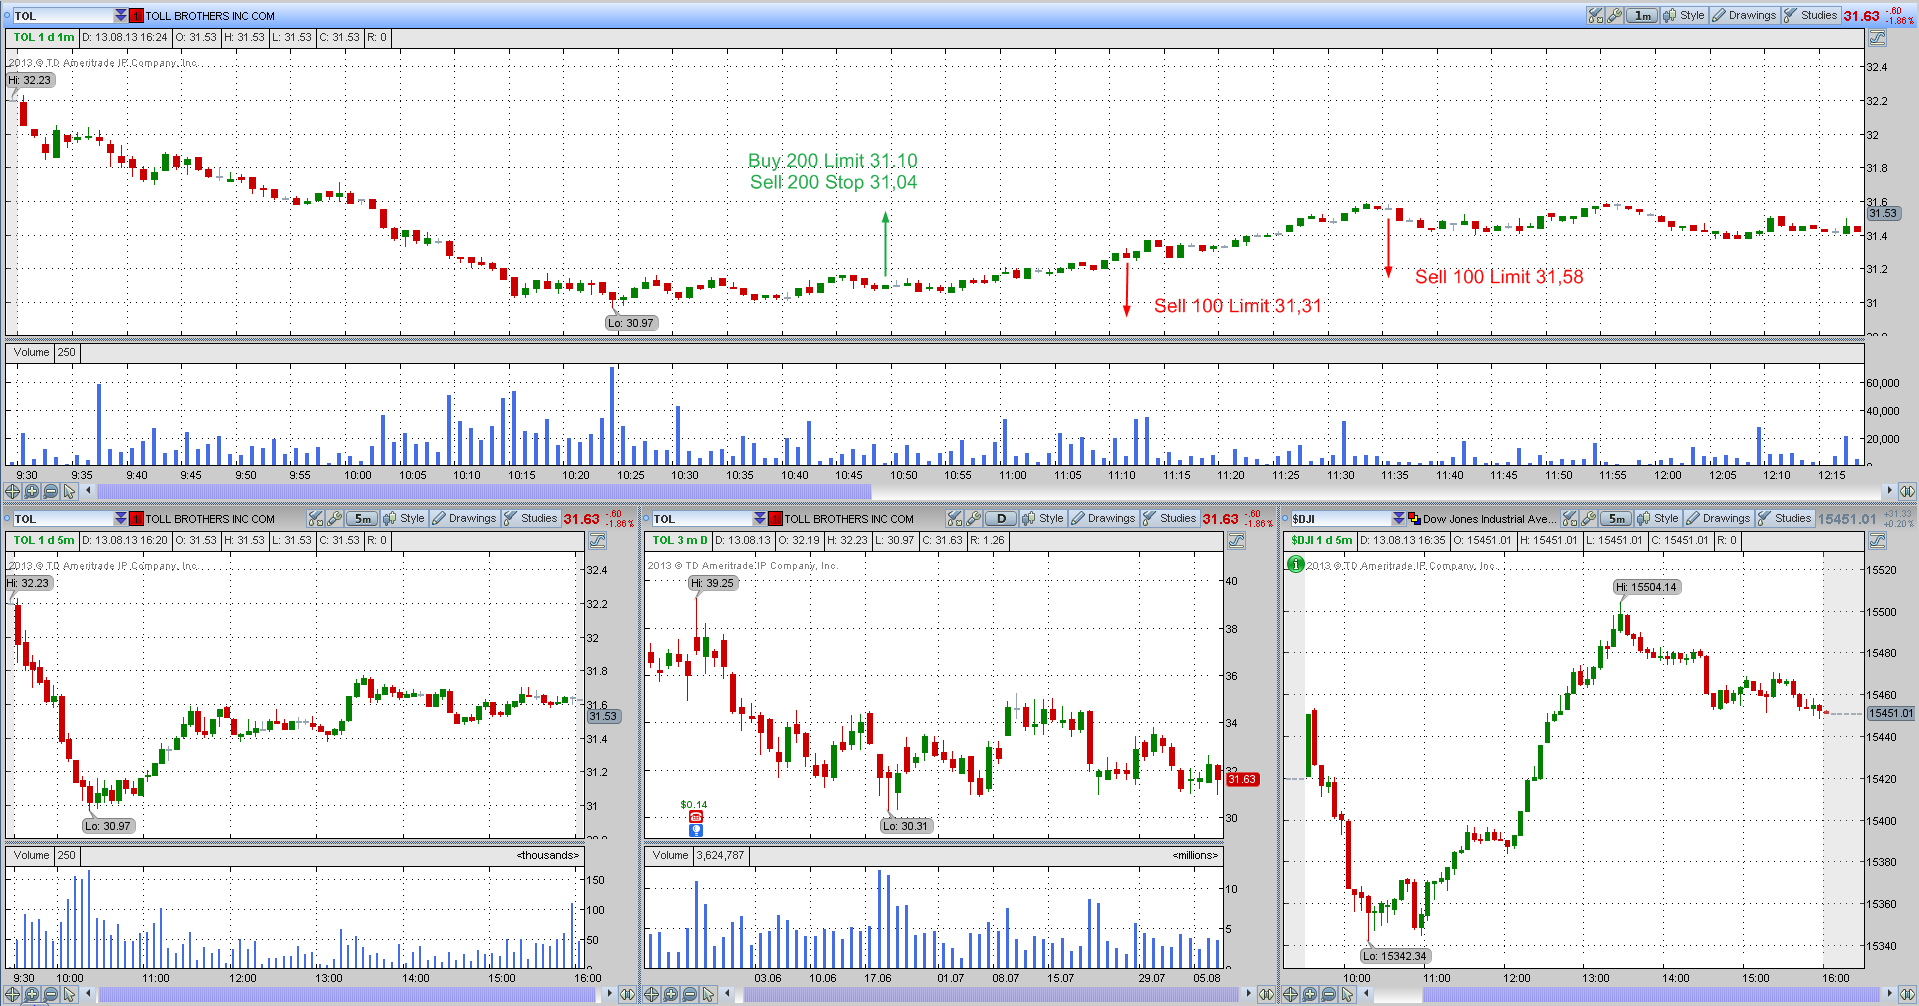This screenshot has width=1919, height=1006.
Task: Open Style button in the TOL daily chart
Action: 1043,518
